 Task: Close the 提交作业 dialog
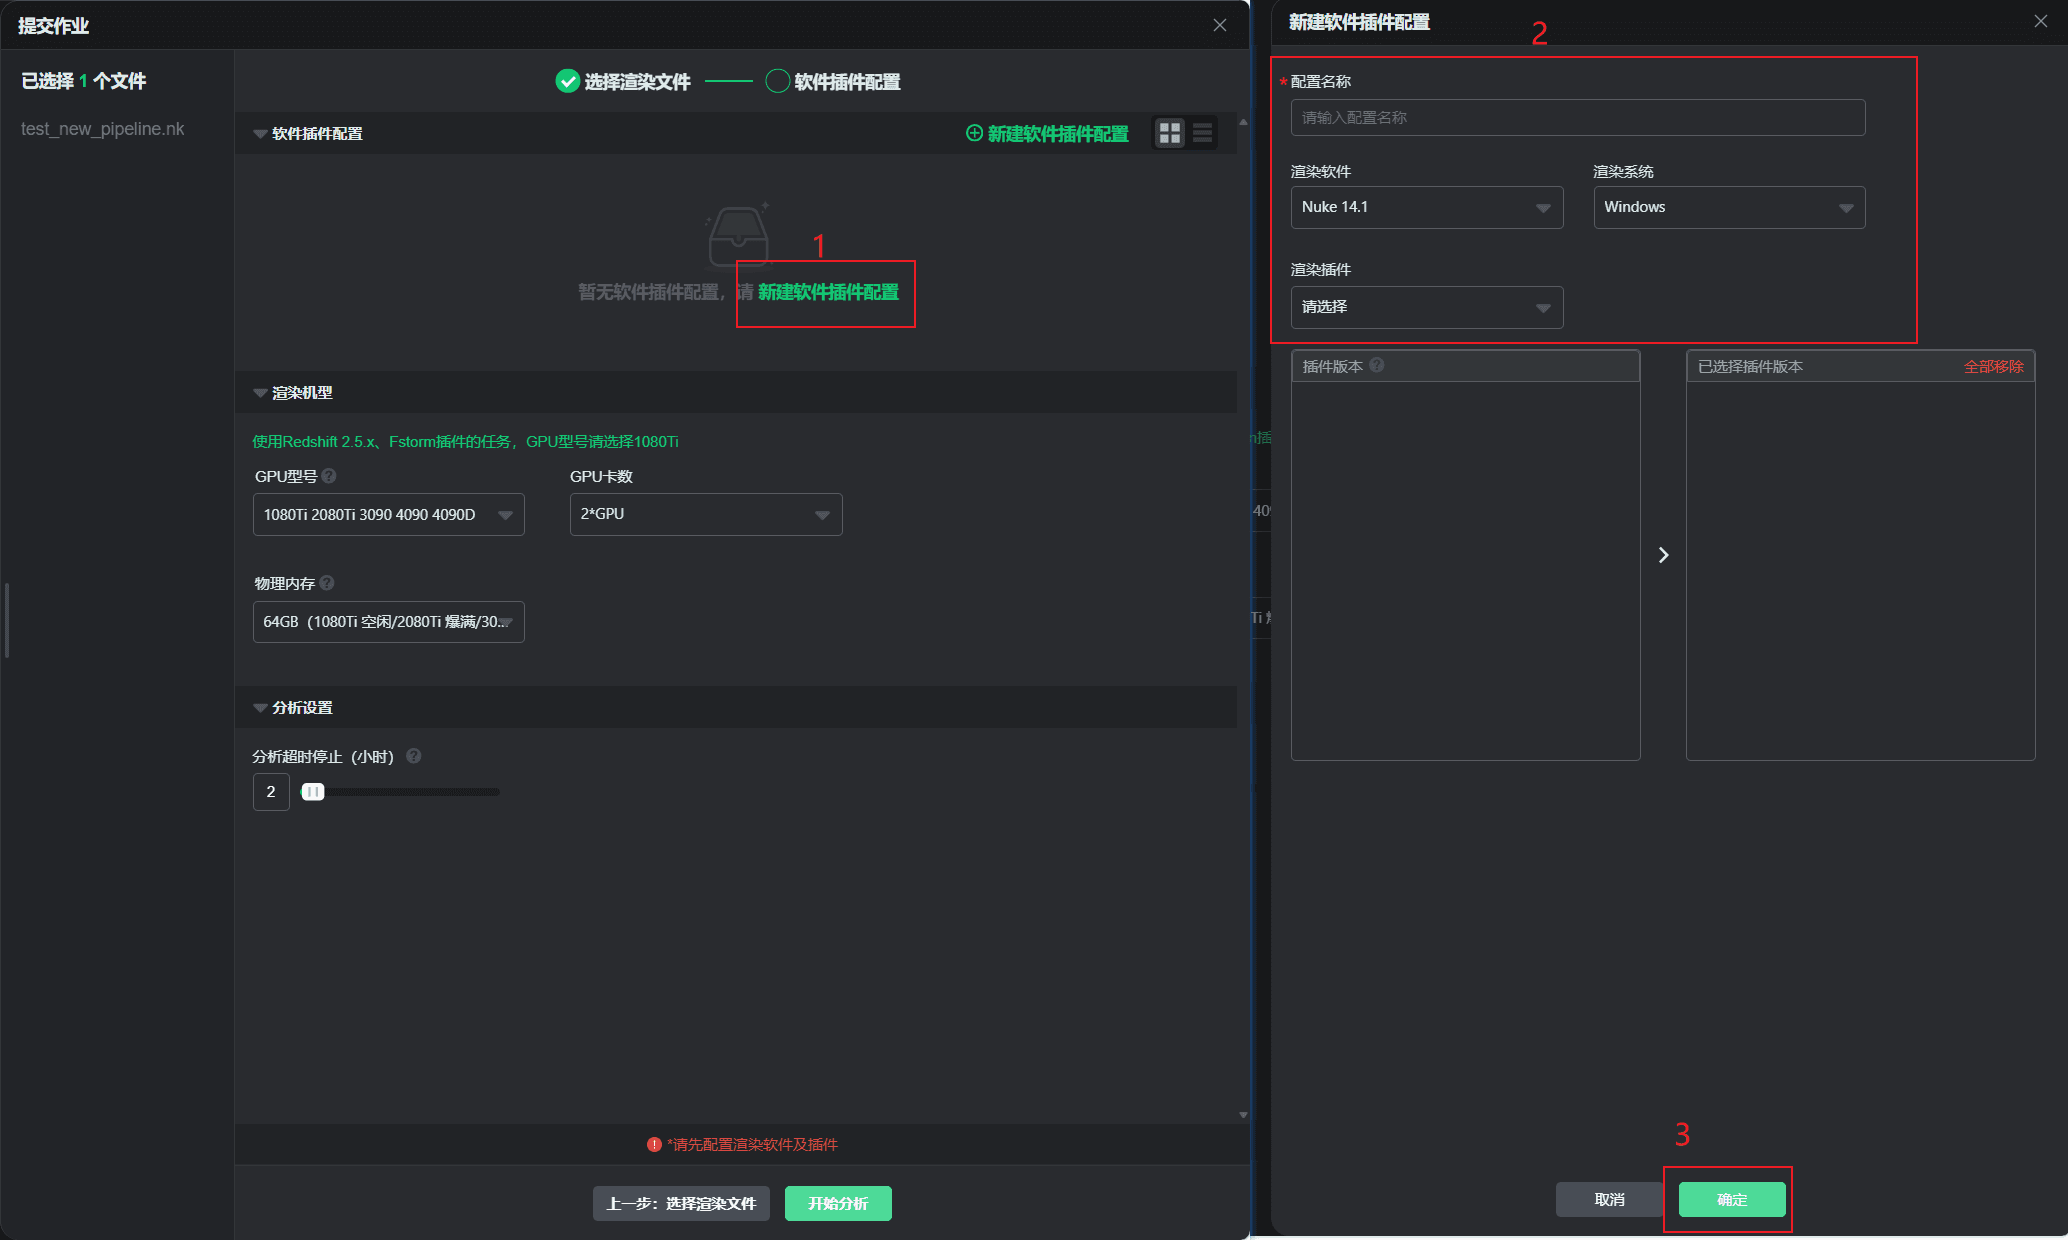[x=1220, y=25]
